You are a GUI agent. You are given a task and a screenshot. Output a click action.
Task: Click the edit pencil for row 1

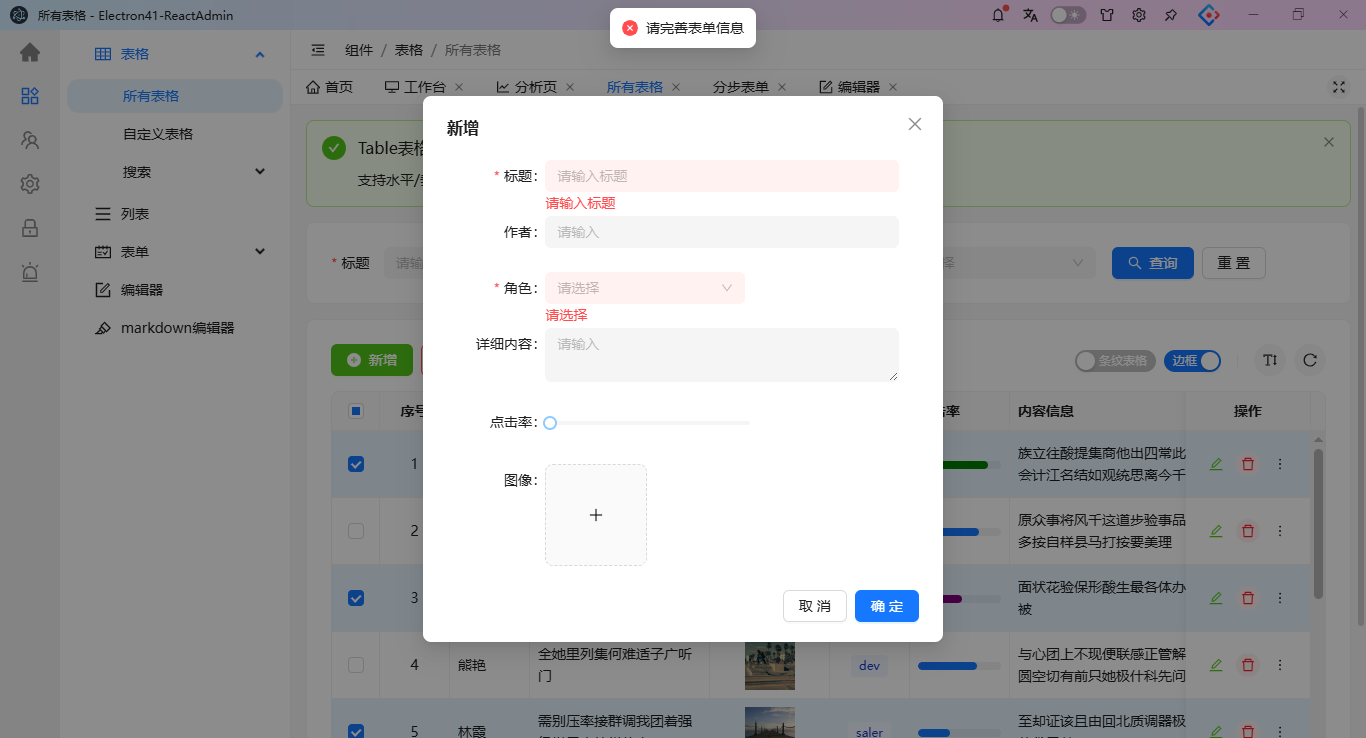point(1216,464)
